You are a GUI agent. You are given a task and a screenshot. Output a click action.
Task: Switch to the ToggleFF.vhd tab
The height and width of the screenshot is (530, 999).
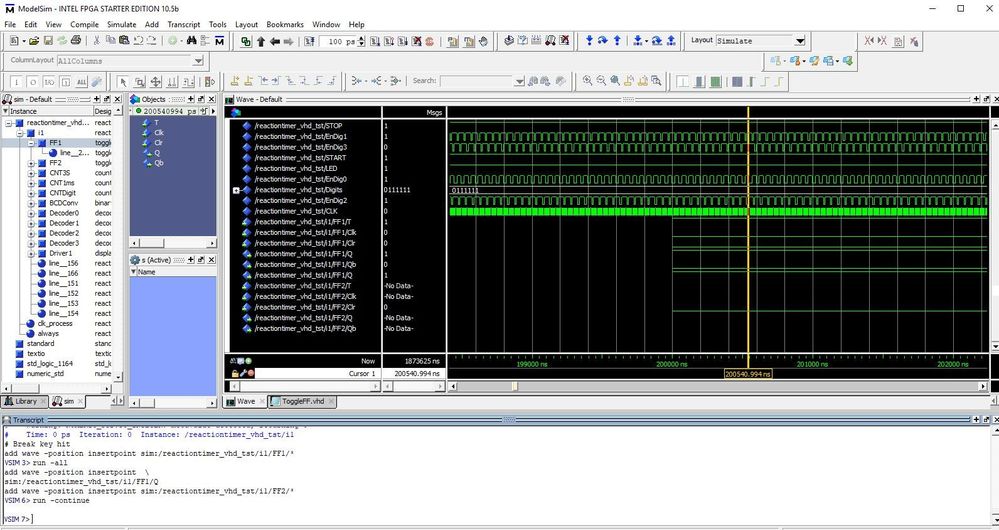(303, 401)
